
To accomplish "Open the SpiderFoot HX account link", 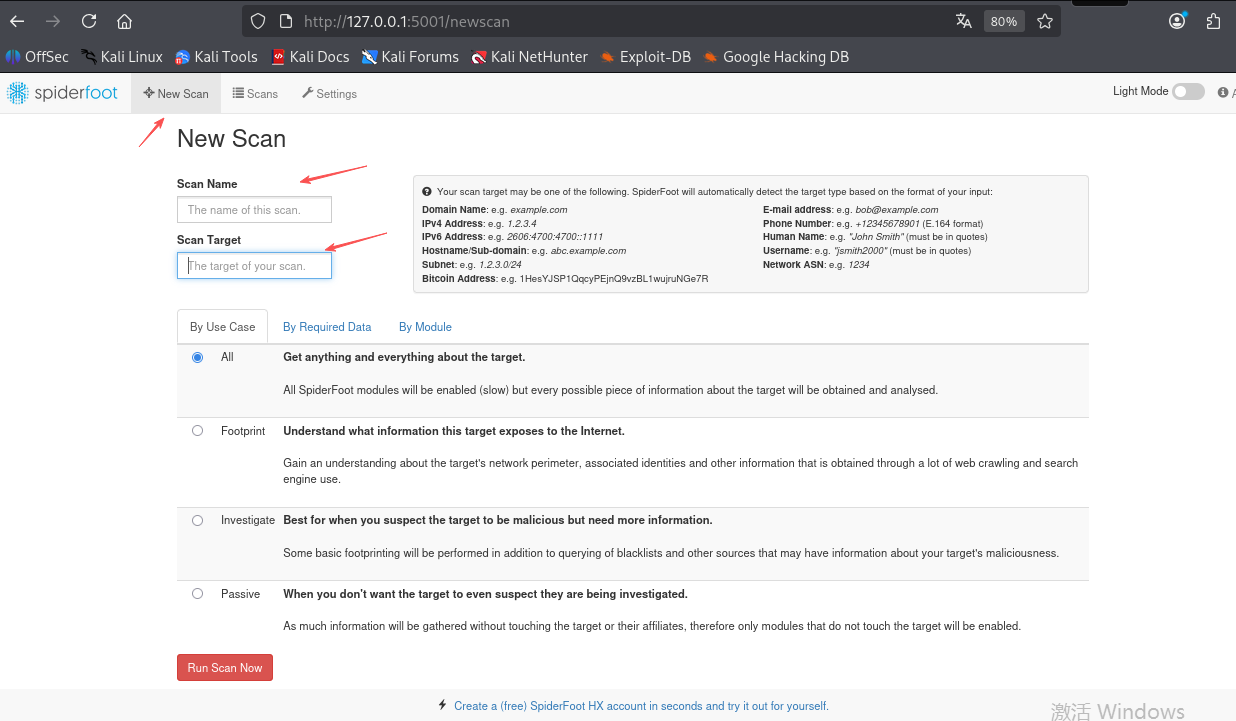I will click(641, 706).
